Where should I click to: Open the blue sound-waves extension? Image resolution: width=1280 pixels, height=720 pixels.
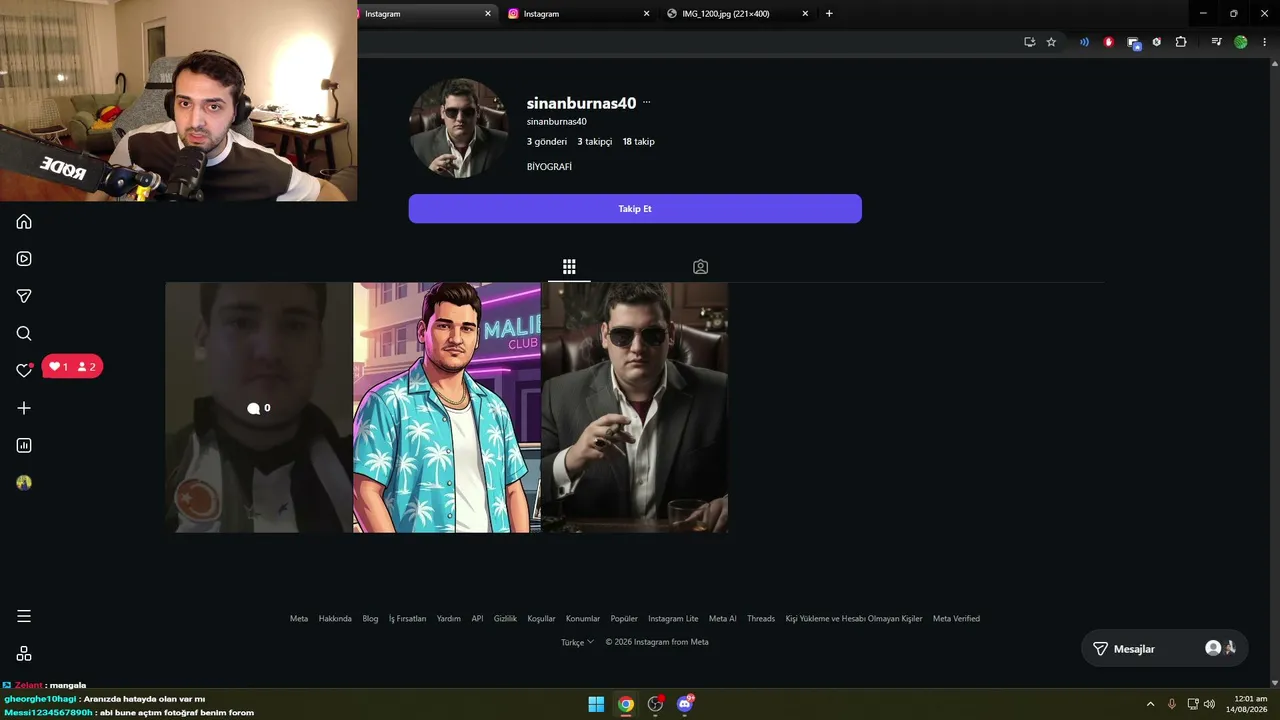point(1084,42)
